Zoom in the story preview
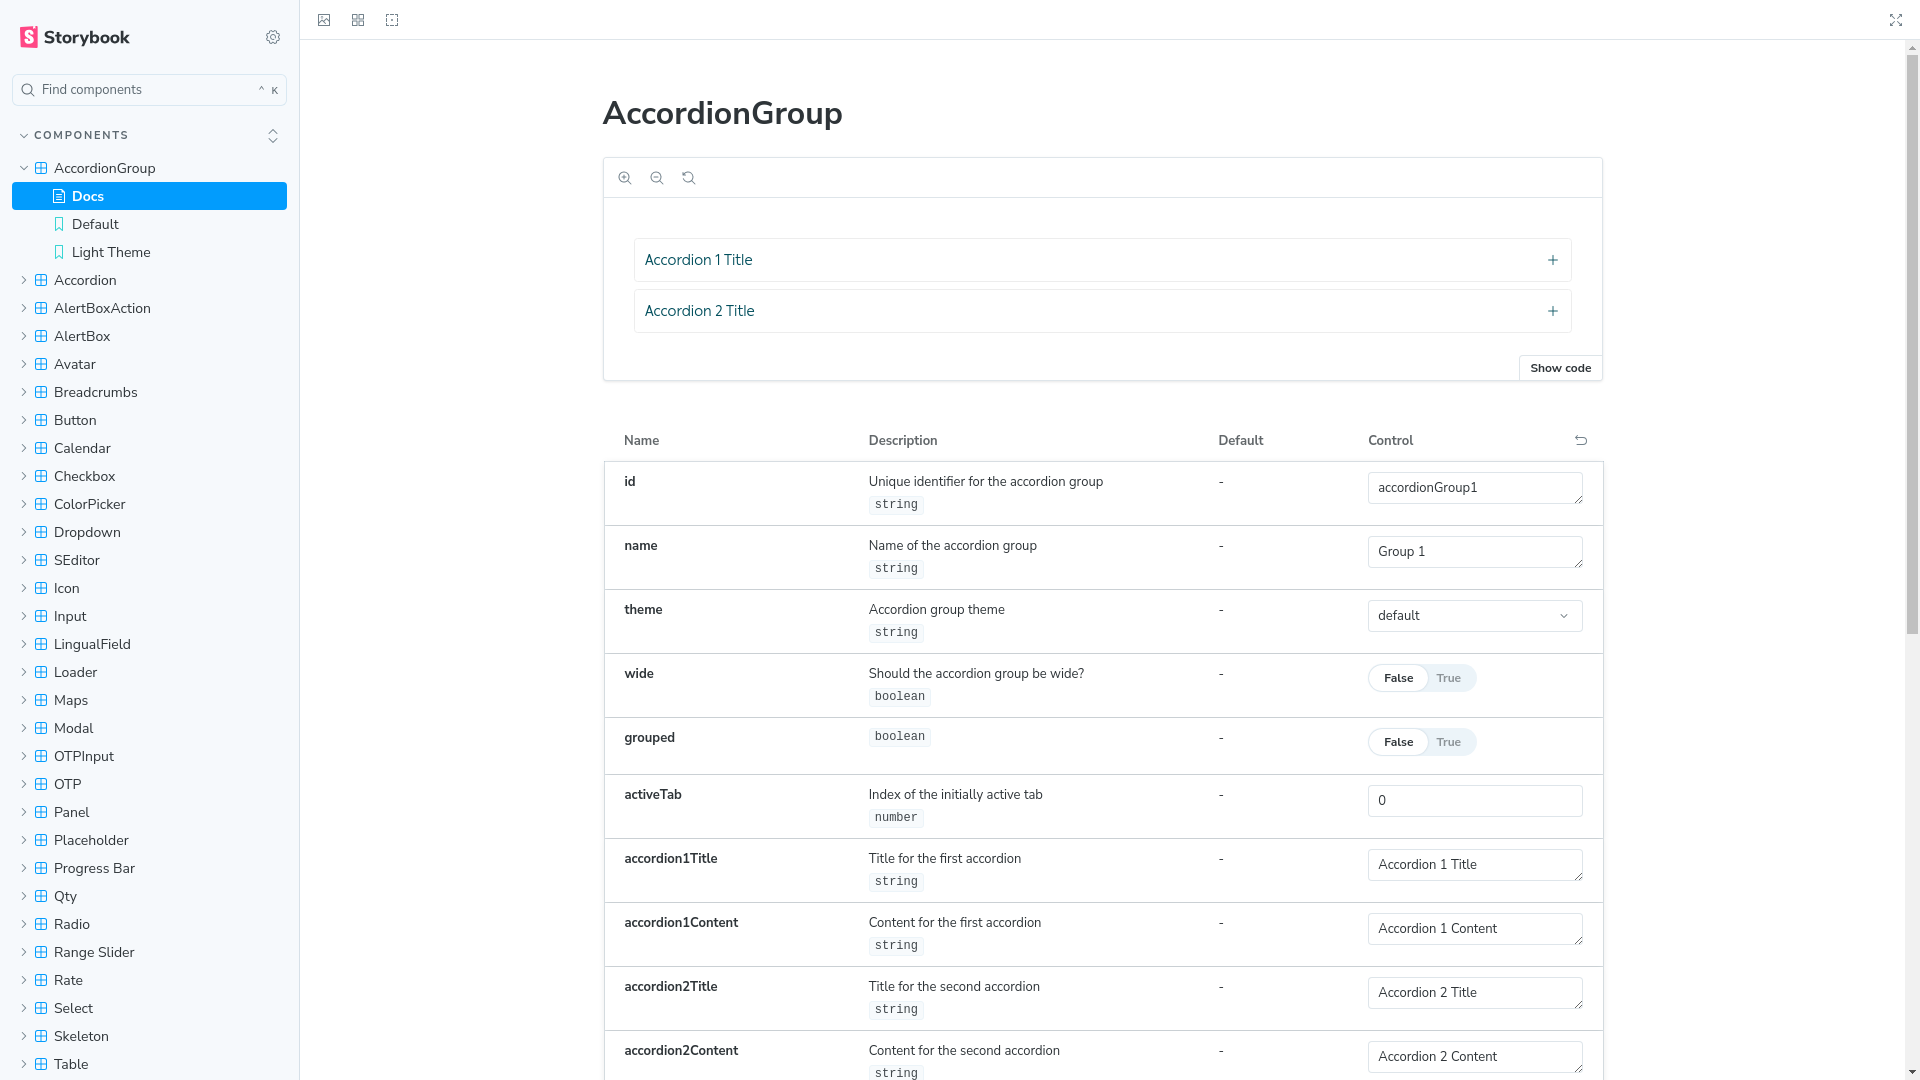The width and height of the screenshot is (1920, 1080). pos(625,178)
